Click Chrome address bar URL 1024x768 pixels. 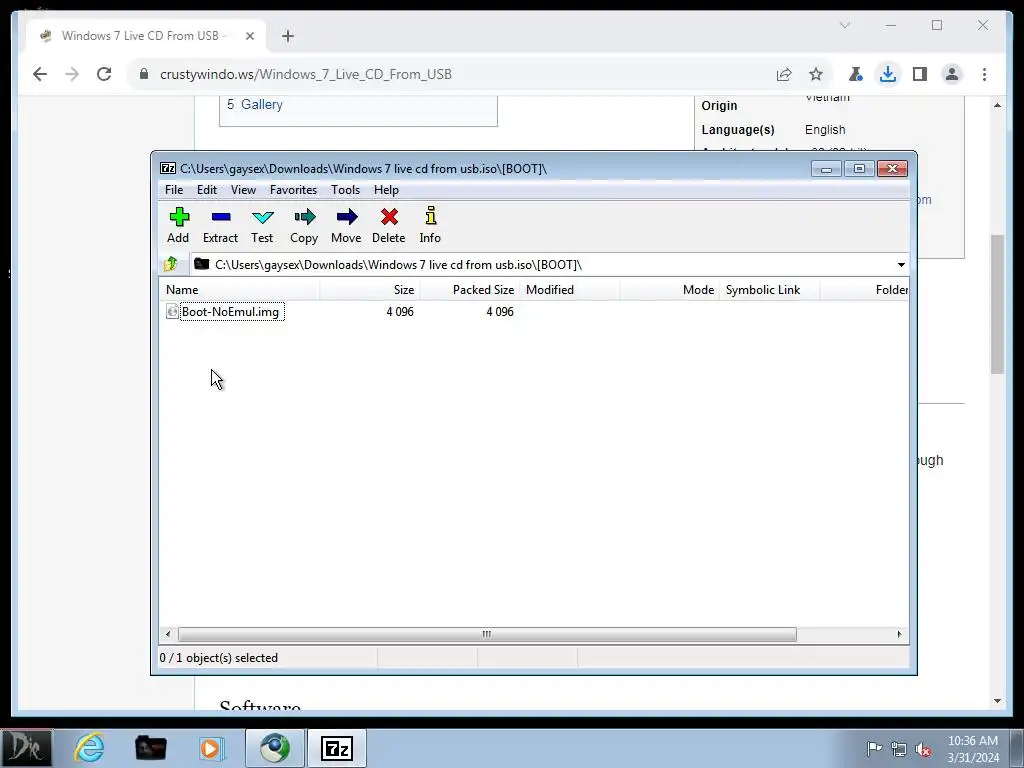coord(306,74)
